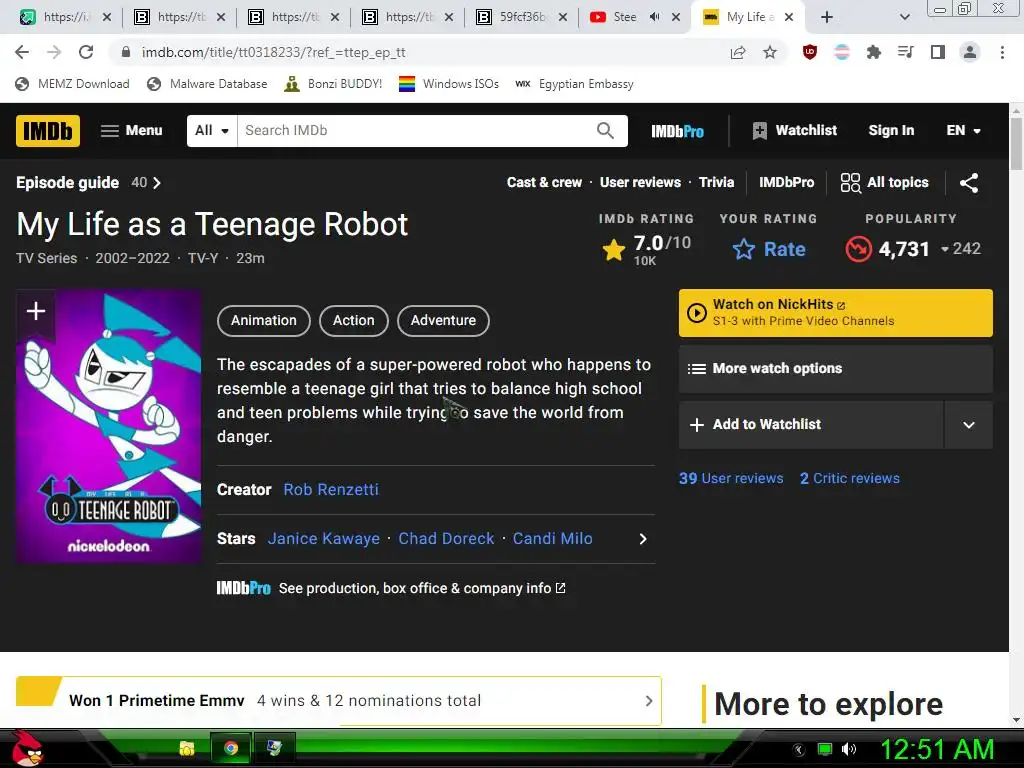Open the Episode guide

click(x=89, y=183)
